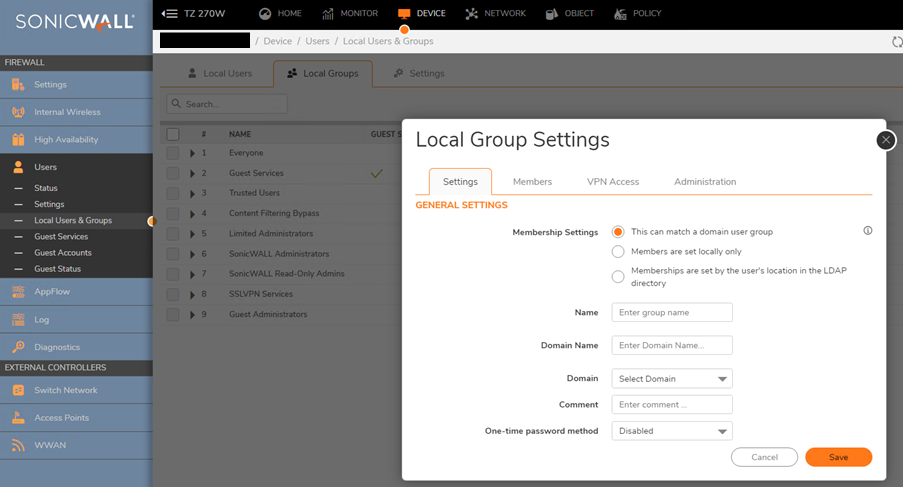Collapse sidebar using the back arrow icon
The height and width of the screenshot is (487, 903).
click(x=170, y=13)
